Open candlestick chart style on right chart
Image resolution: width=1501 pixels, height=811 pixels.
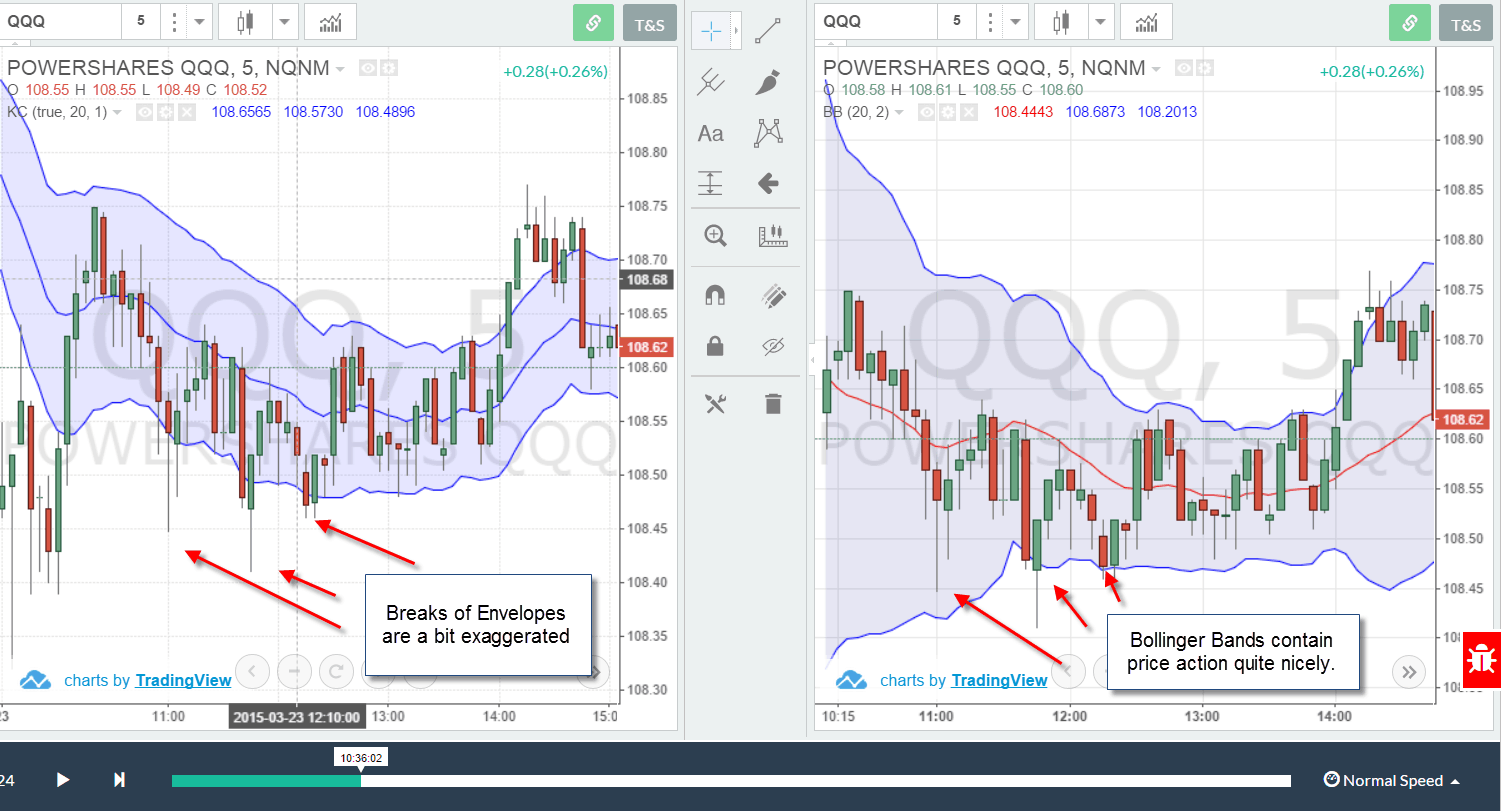pyautogui.click(x=1061, y=21)
